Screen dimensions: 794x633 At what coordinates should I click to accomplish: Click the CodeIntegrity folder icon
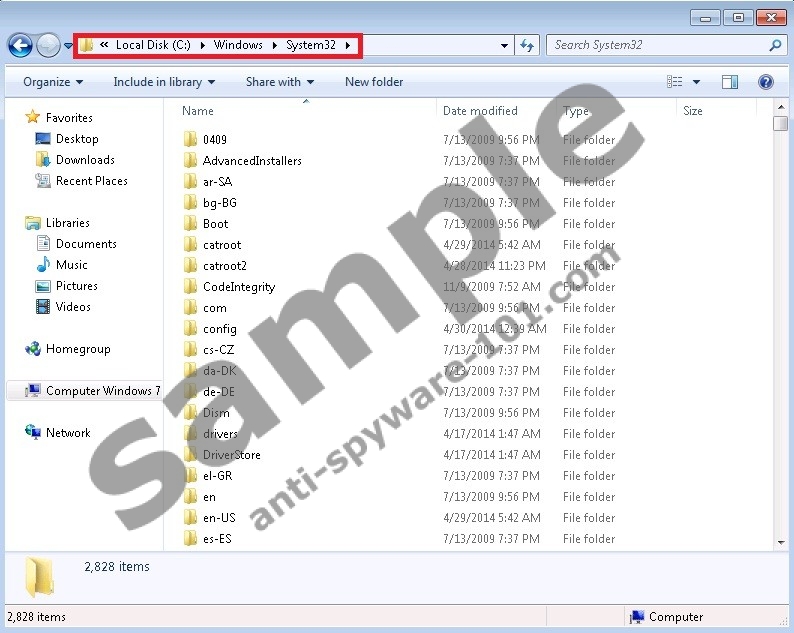tap(190, 287)
